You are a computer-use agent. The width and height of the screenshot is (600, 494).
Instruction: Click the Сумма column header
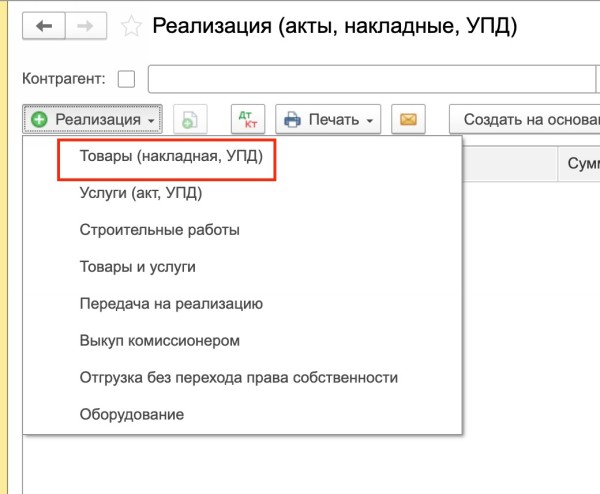580,162
